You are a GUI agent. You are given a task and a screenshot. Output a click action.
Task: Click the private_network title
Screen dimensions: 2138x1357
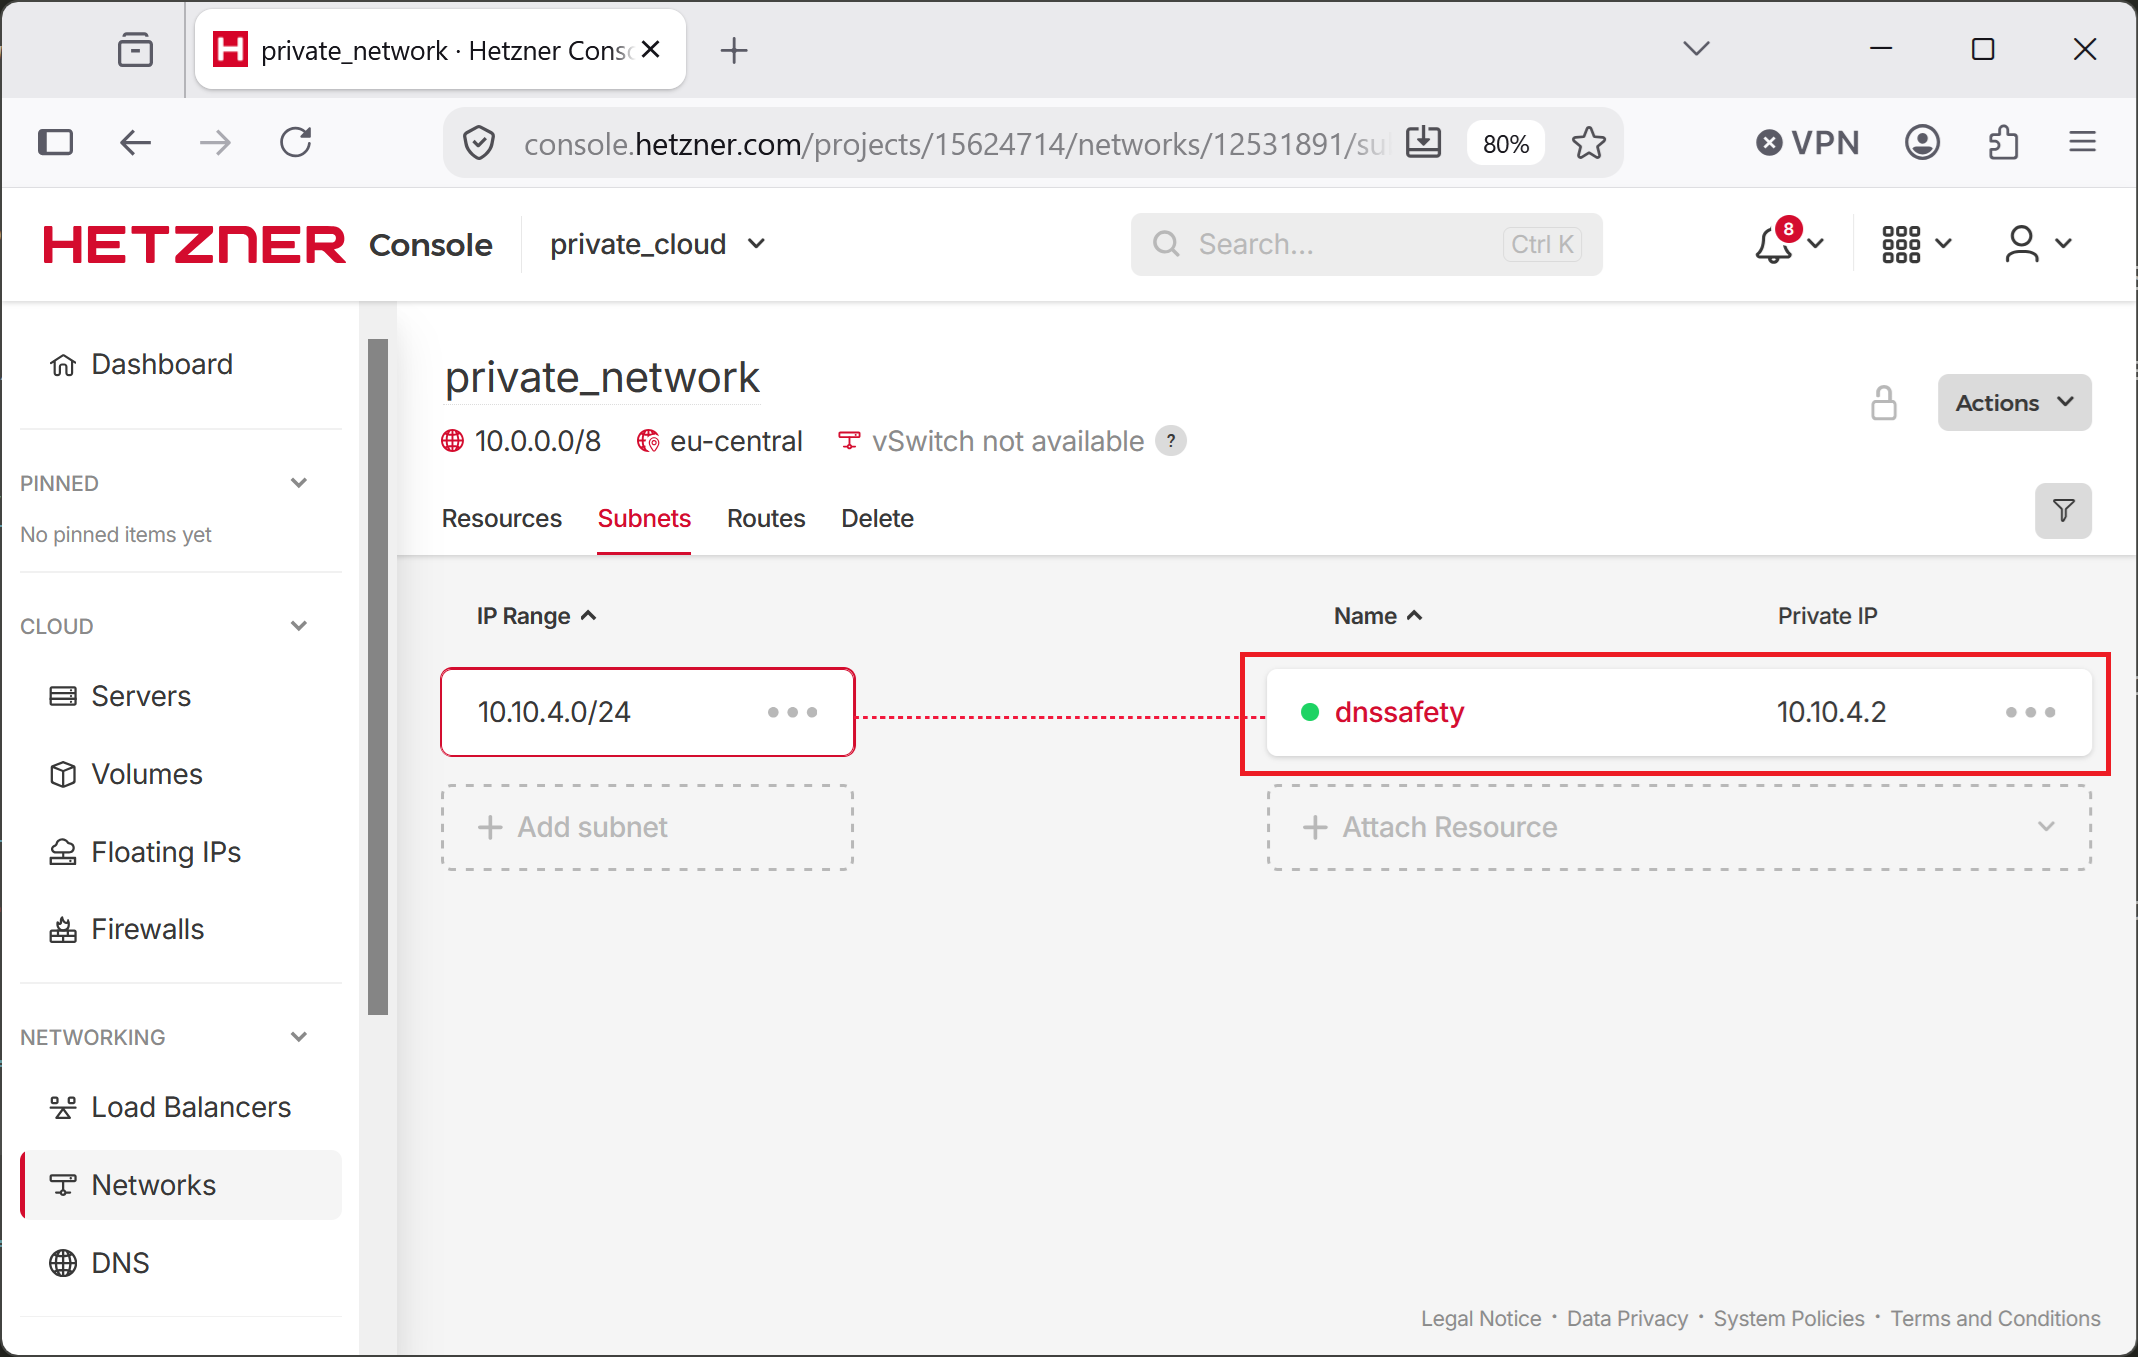pyautogui.click(x=602, y=378)
